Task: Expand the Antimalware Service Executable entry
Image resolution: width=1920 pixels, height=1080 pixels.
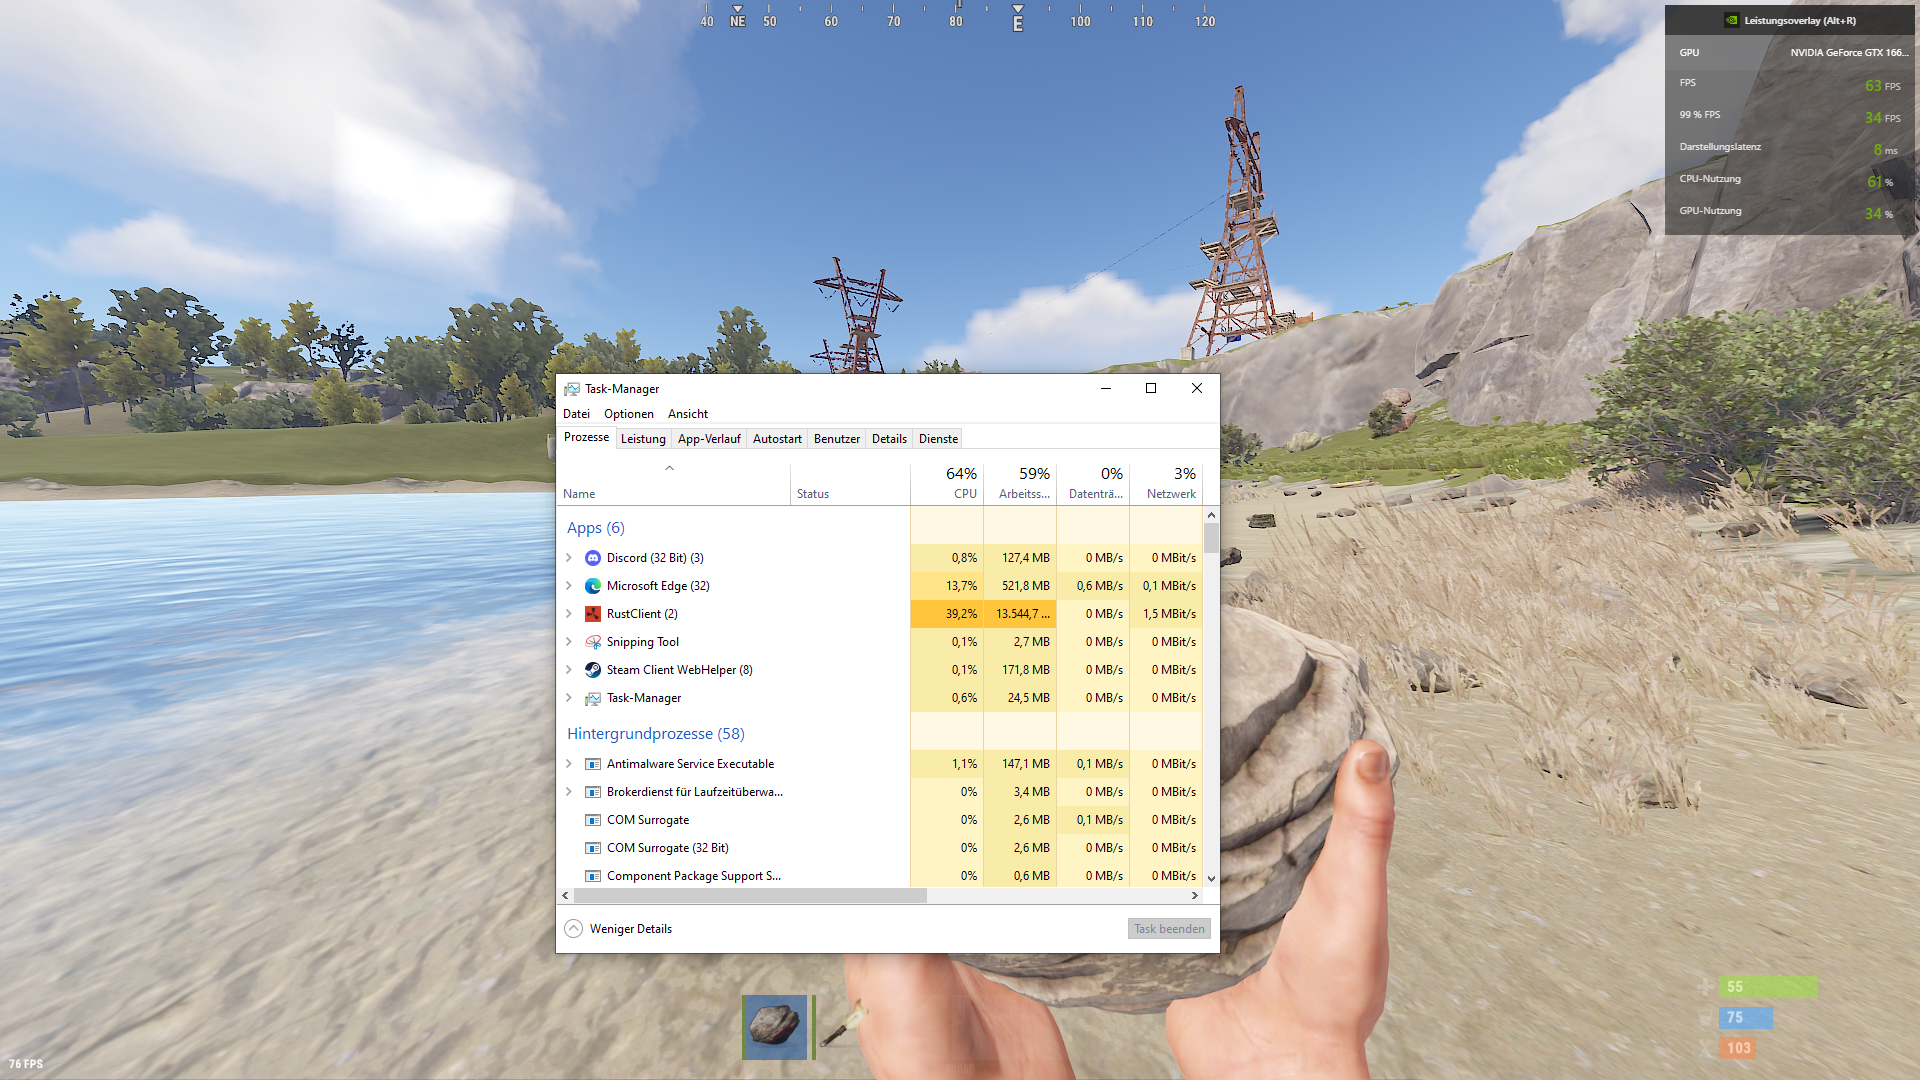Action: pos(569,764)
